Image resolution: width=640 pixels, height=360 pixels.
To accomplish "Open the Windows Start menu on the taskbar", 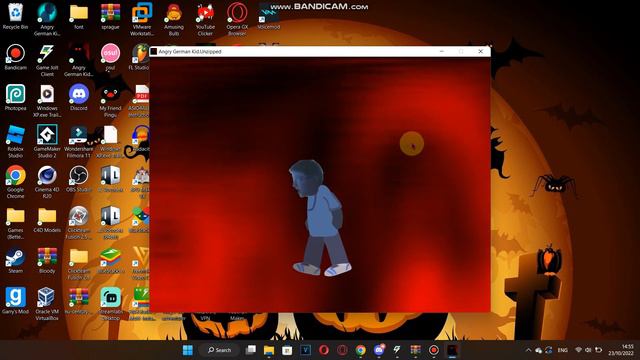I will pos(188,350).
